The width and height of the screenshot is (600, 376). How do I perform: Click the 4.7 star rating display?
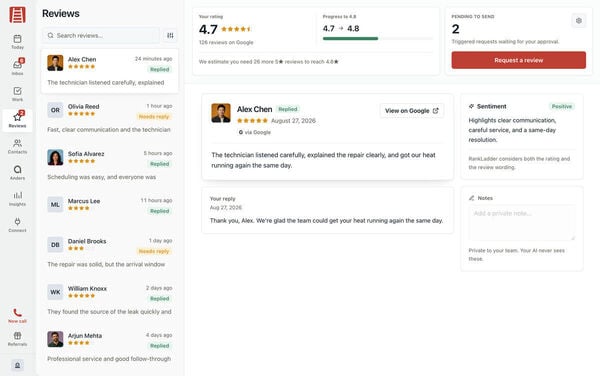tap(225, 29)
